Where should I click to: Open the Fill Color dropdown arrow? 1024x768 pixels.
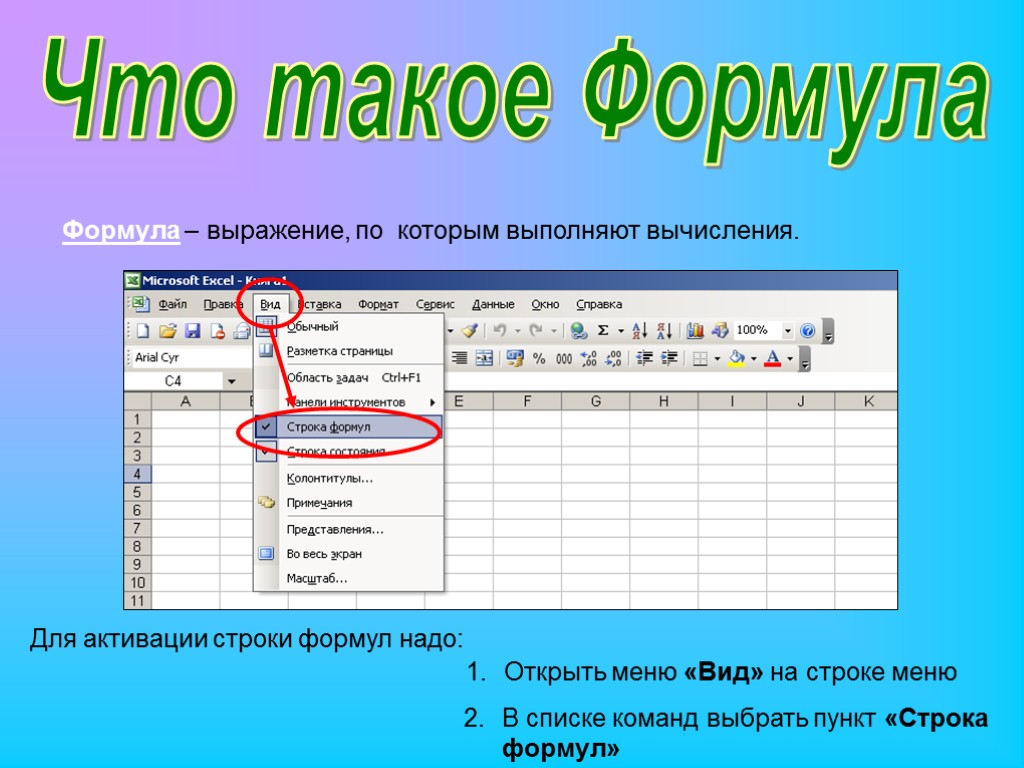click(754, 359)
